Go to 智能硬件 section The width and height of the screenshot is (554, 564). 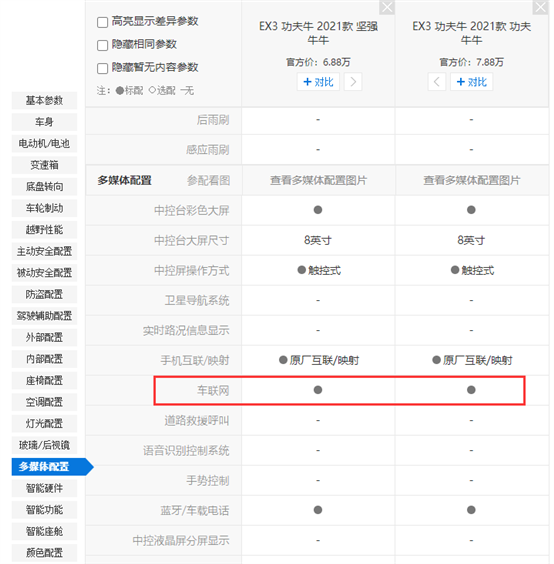click(44, 488)
